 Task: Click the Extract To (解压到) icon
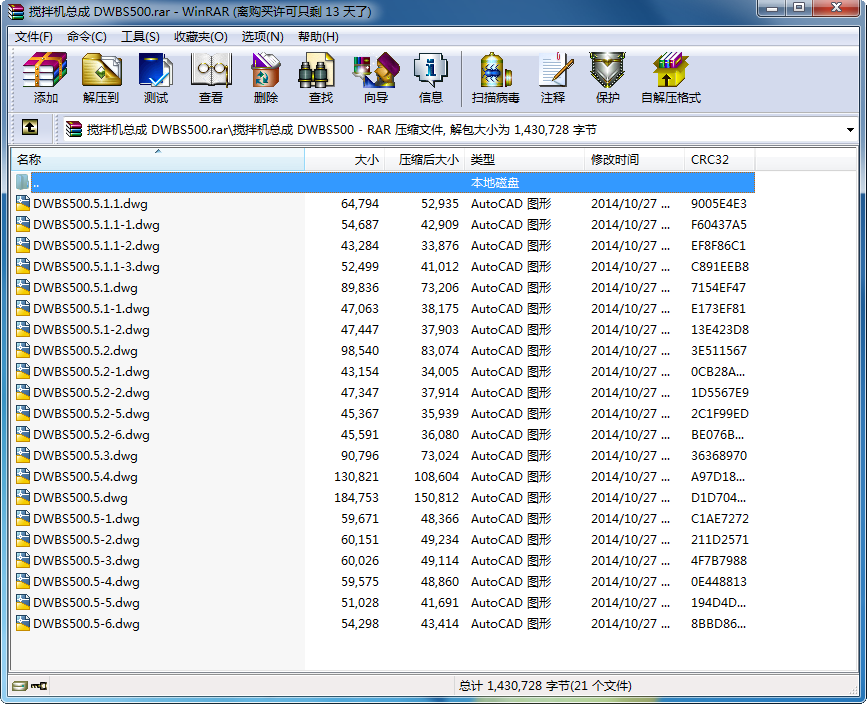click(101, 78)
